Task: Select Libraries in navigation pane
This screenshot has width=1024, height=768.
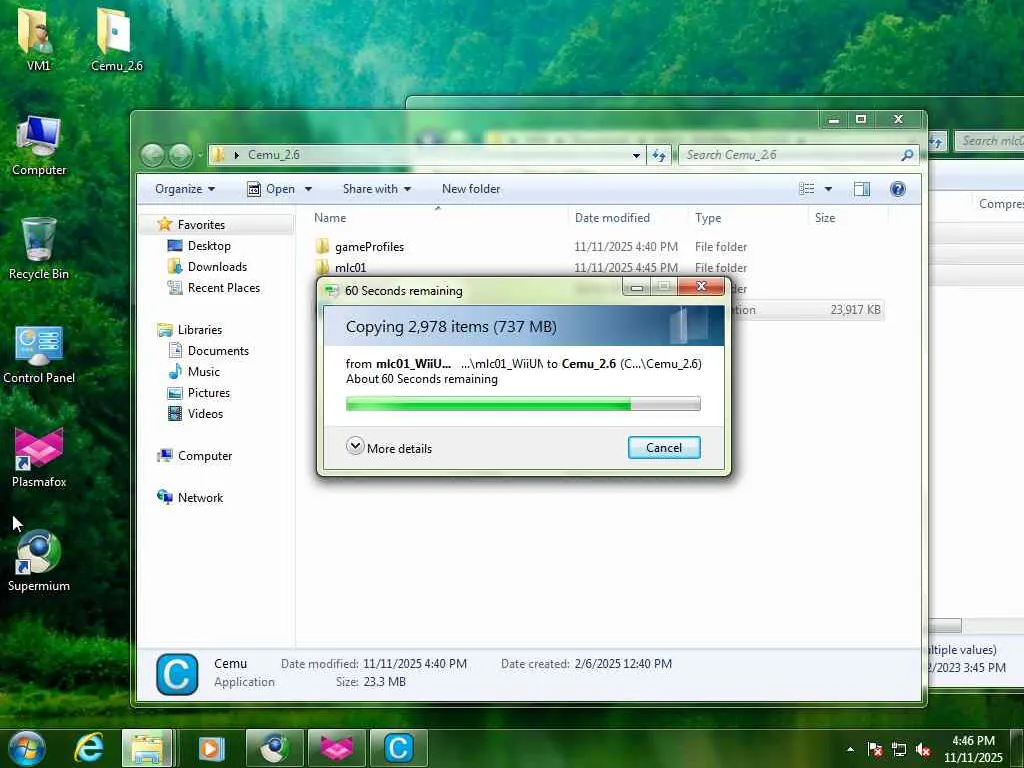Action: coord(200,330)
